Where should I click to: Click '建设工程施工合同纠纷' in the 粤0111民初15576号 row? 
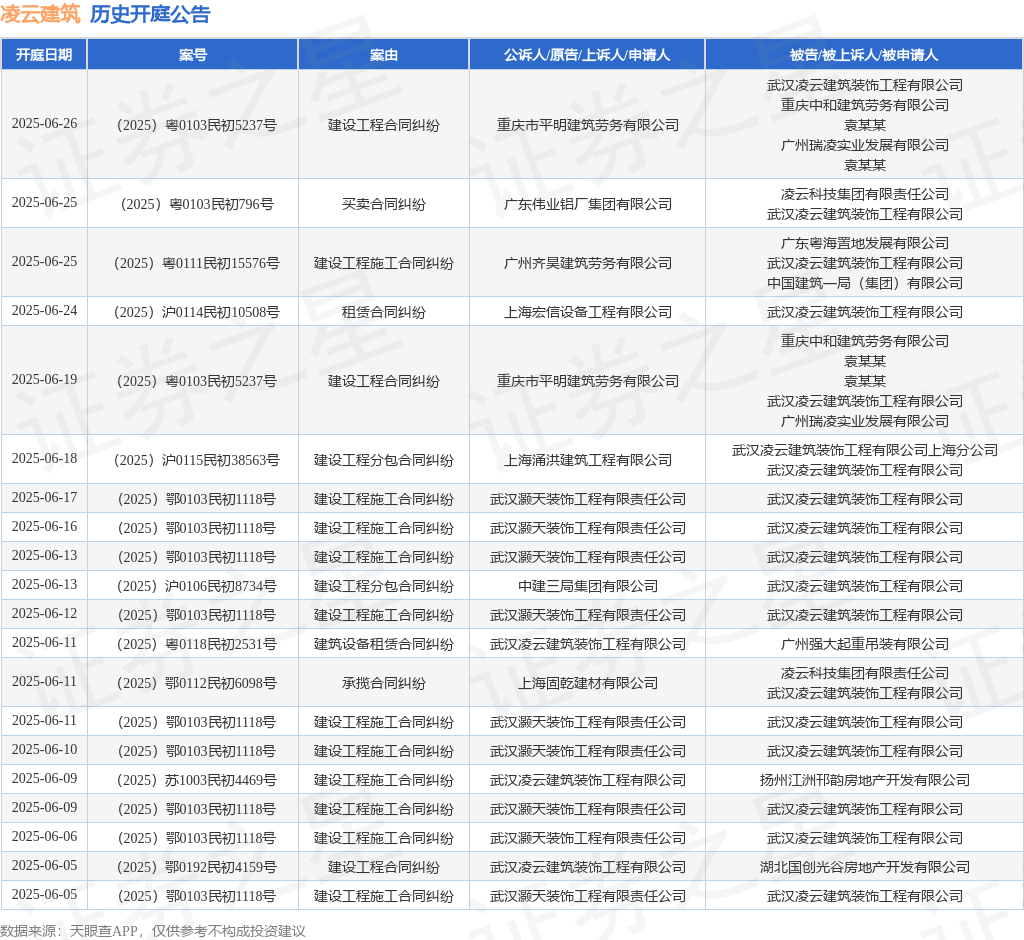coord(383,263)
